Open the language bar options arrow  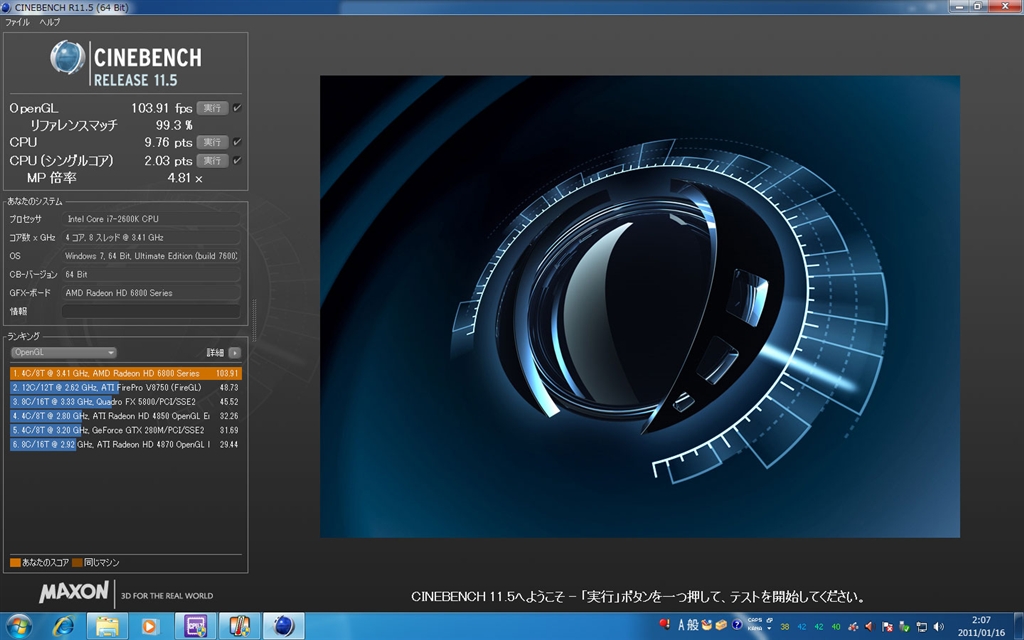click(x=769, y=628)
